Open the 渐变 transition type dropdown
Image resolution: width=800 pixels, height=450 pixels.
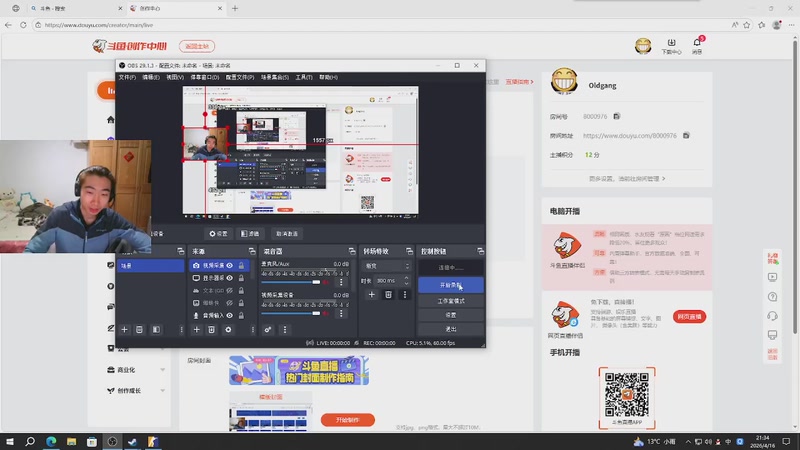pos(387,266)
